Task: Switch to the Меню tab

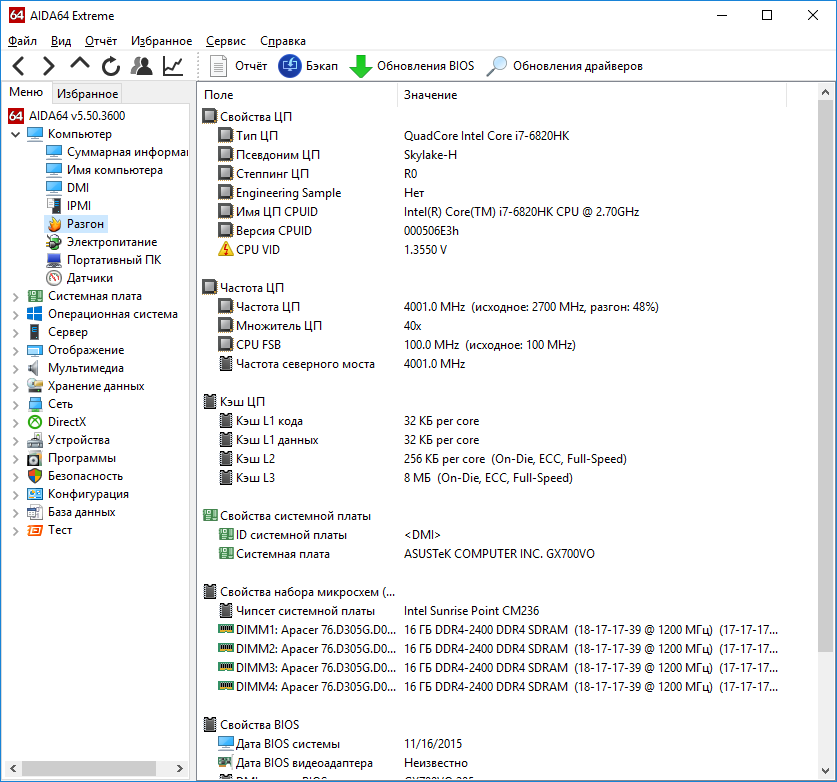Action: click(x=26, y=92)
